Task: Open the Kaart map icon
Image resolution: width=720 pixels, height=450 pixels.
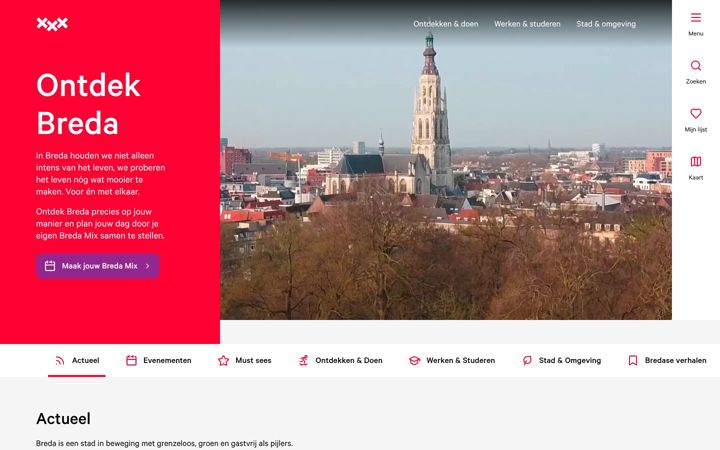Action: tap(696, 161)
